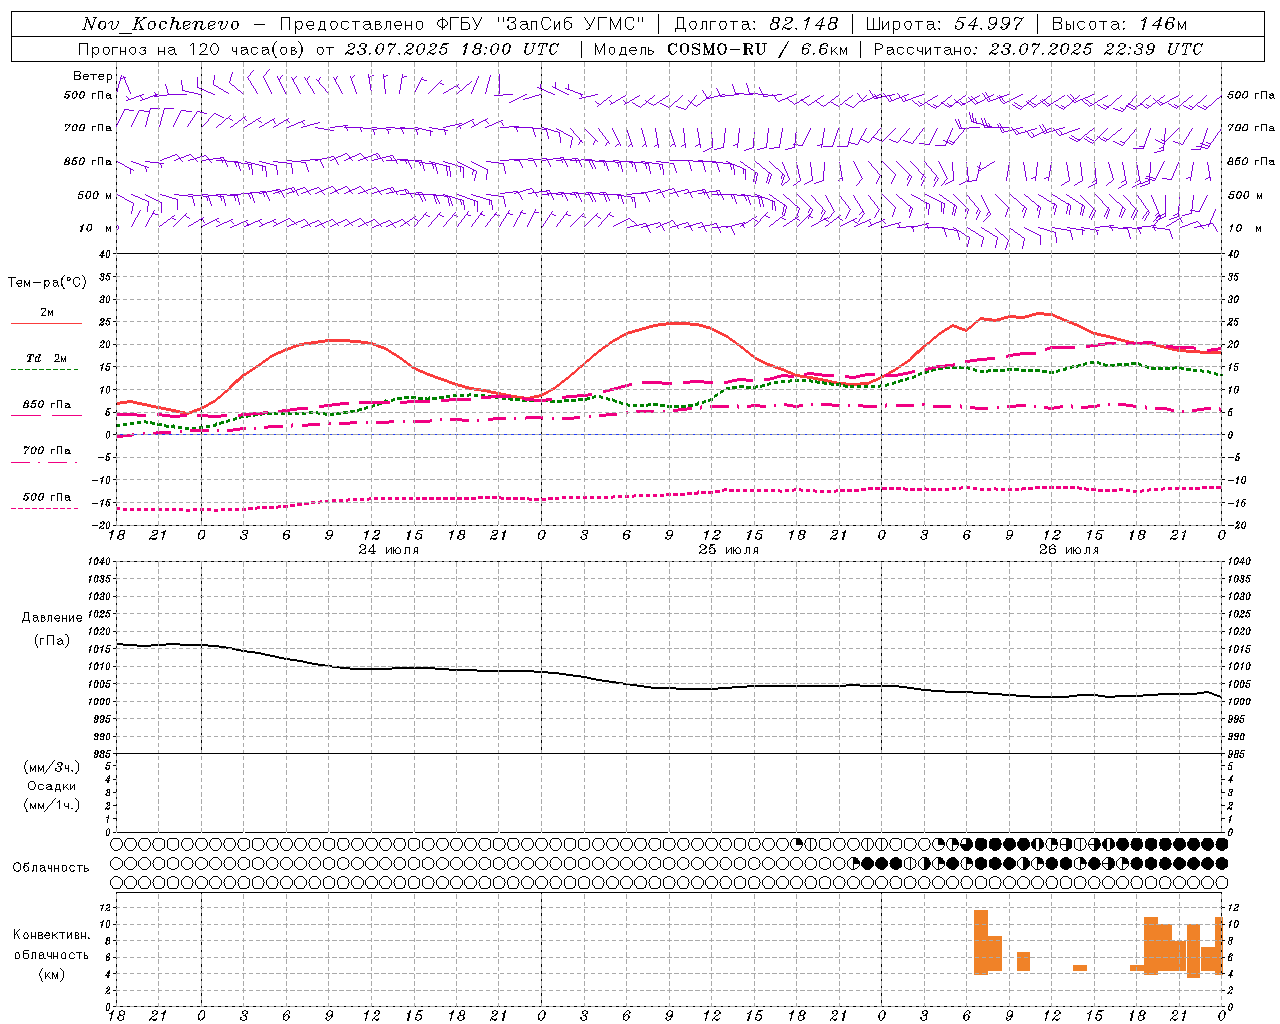Click the (гПа) unit under Давление
Image resolution: width=1280 pixels, height=1024 pixels.
click(x=52, y=641)
